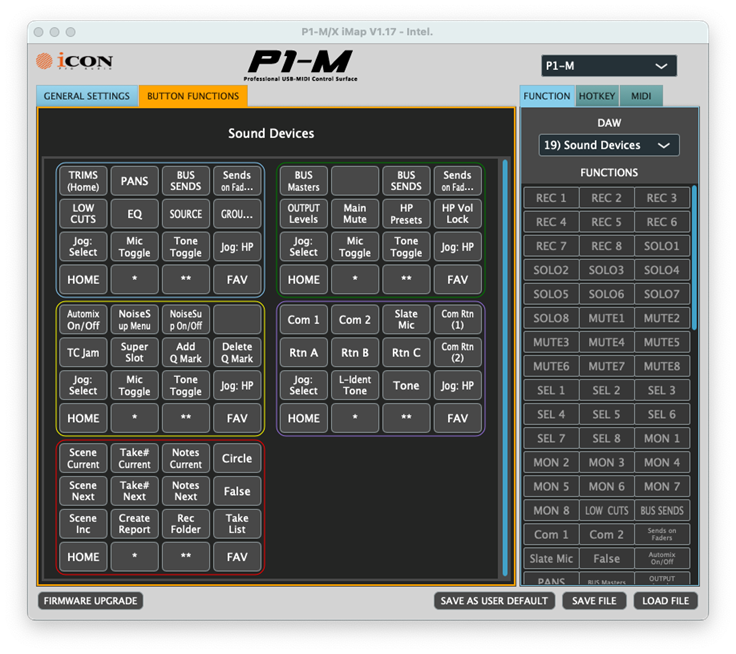736x654 pixels.
Task: Choose SOLO1 in the functions list
Action: pyautogui.click(x=662, y=246)
